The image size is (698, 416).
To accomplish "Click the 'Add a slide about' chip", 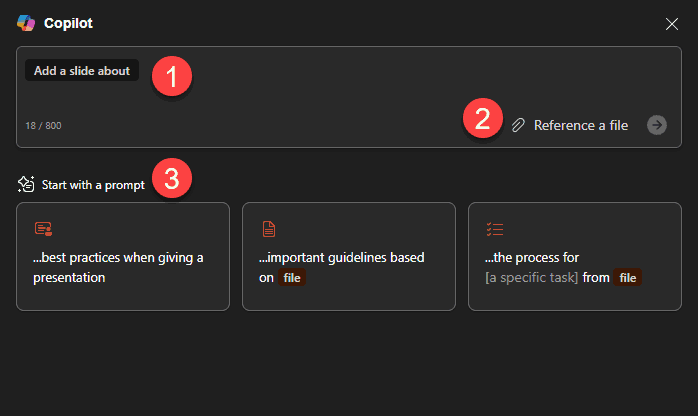I will coord(82,71).
